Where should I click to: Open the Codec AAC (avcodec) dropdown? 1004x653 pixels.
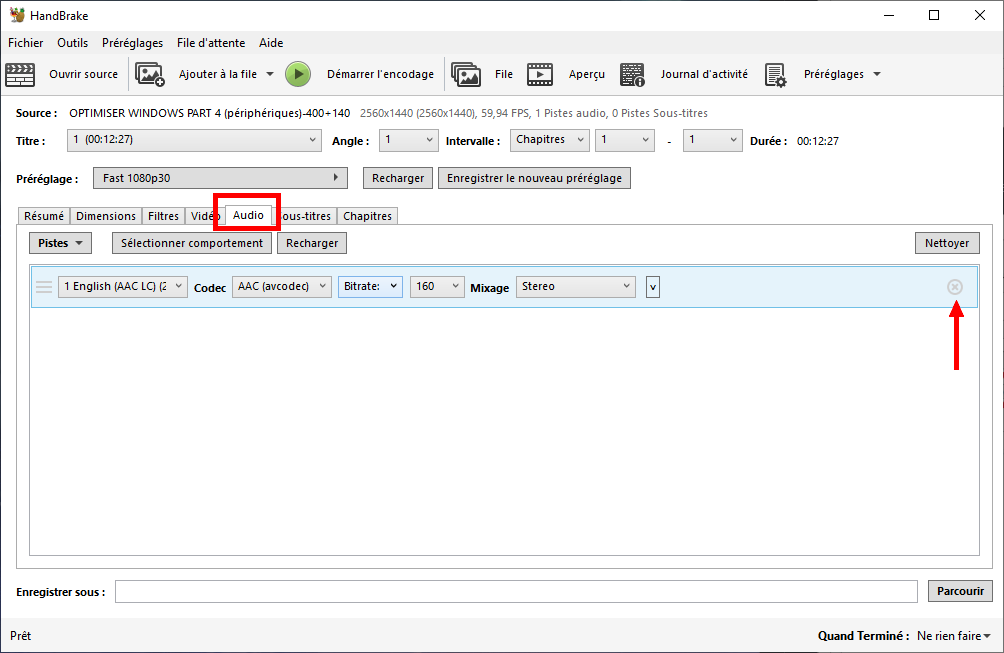tap(282, 286)
